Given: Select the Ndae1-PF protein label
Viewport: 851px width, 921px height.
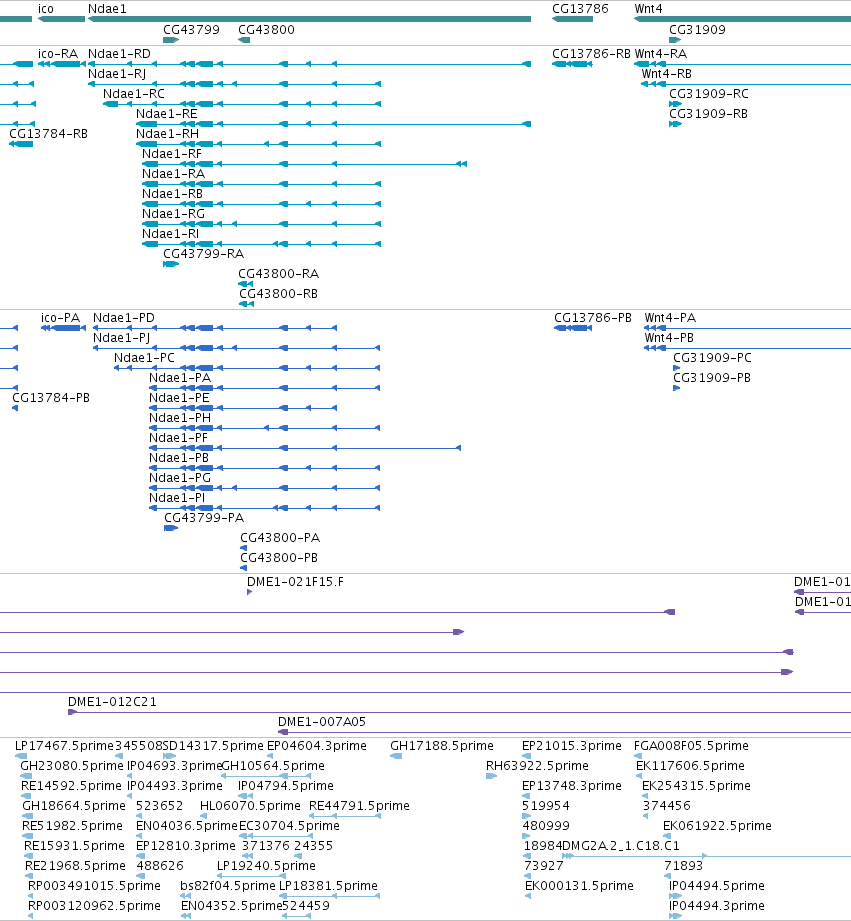Looking at the screenshot, I should click(x=179, y=438).
